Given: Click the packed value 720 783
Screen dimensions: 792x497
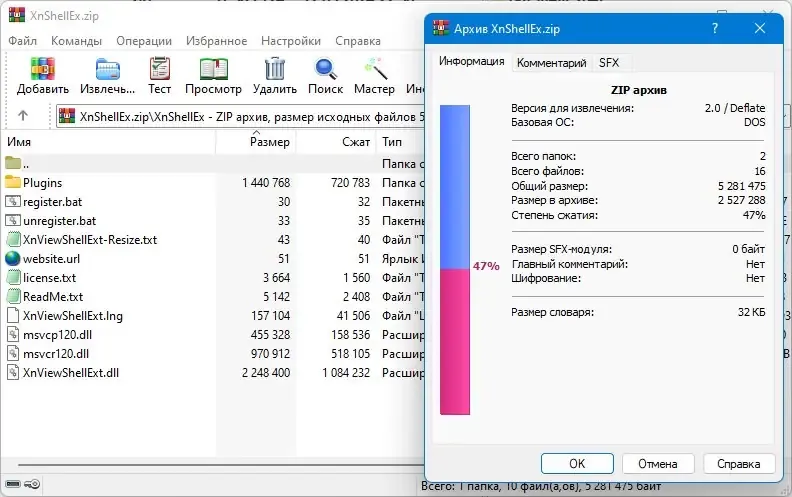Looking at the screenshot, I should [x=350, y=182].
